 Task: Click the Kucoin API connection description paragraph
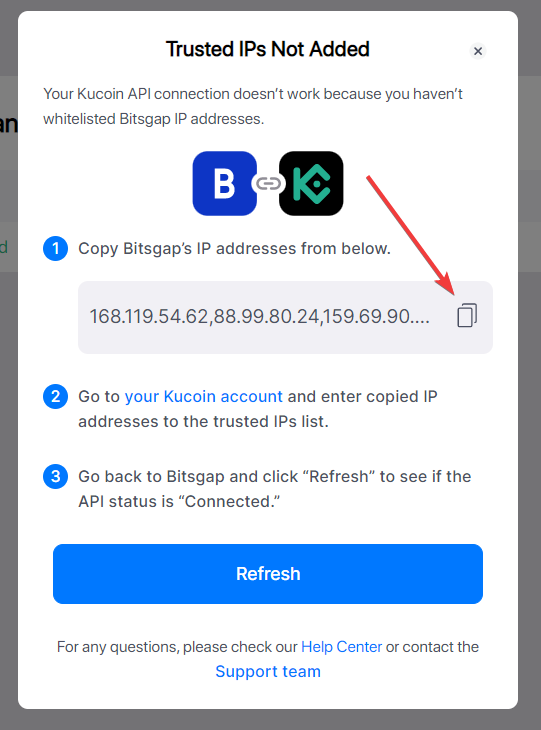pos(253,106)
